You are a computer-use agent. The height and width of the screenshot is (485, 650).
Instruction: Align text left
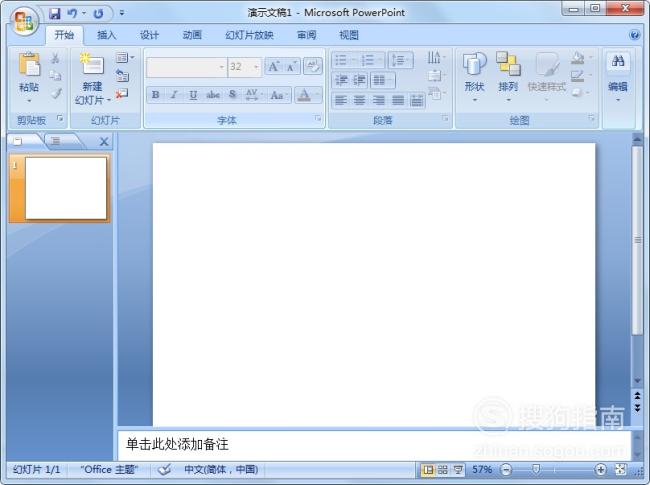[341, 100]
